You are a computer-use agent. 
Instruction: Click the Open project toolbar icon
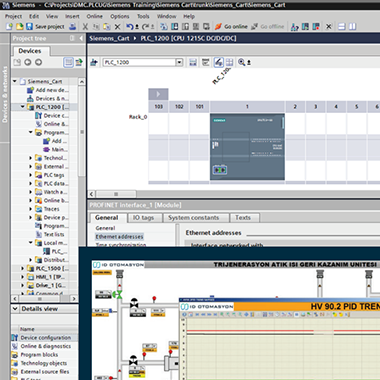[x=20, y=26]
